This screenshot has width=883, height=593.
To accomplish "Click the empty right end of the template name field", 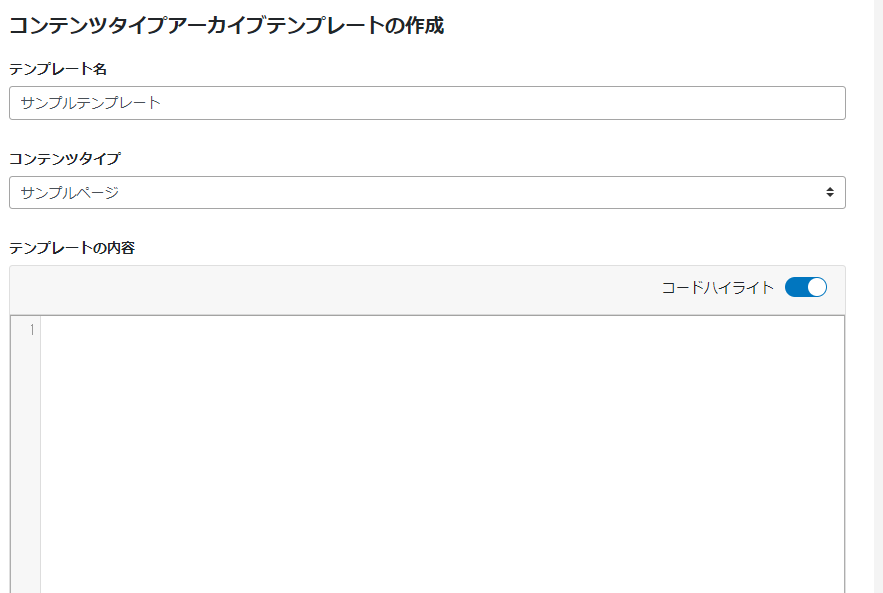I will tap(732, 103).
